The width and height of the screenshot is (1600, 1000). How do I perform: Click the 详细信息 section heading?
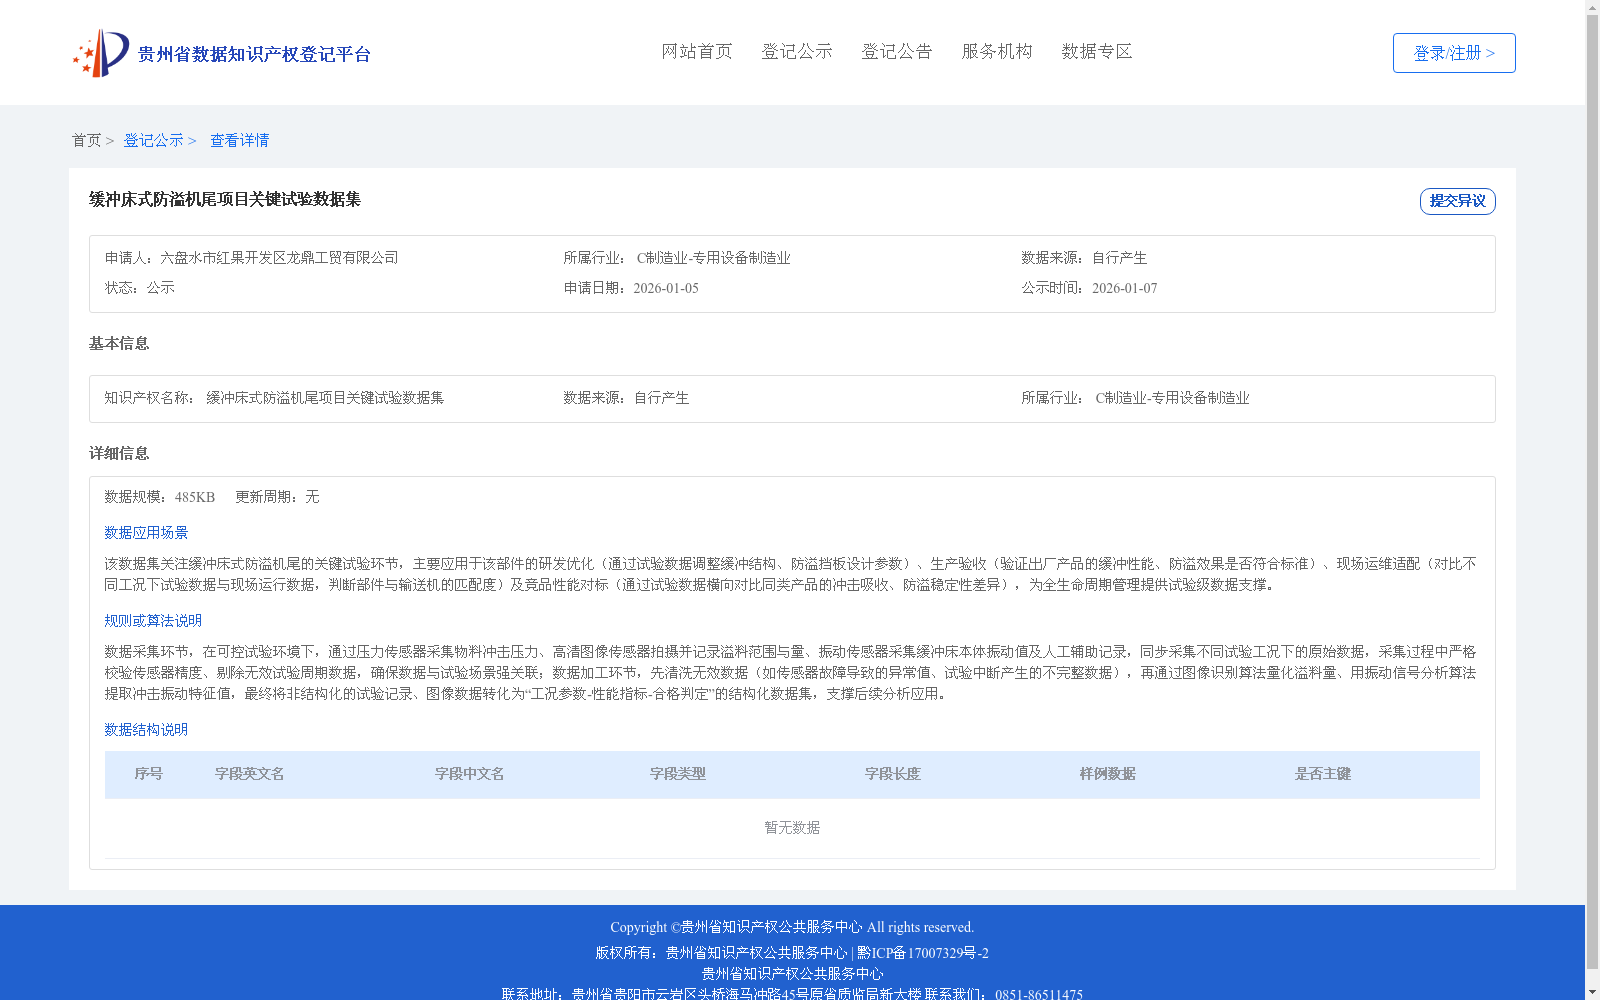(x=119, y=454)
